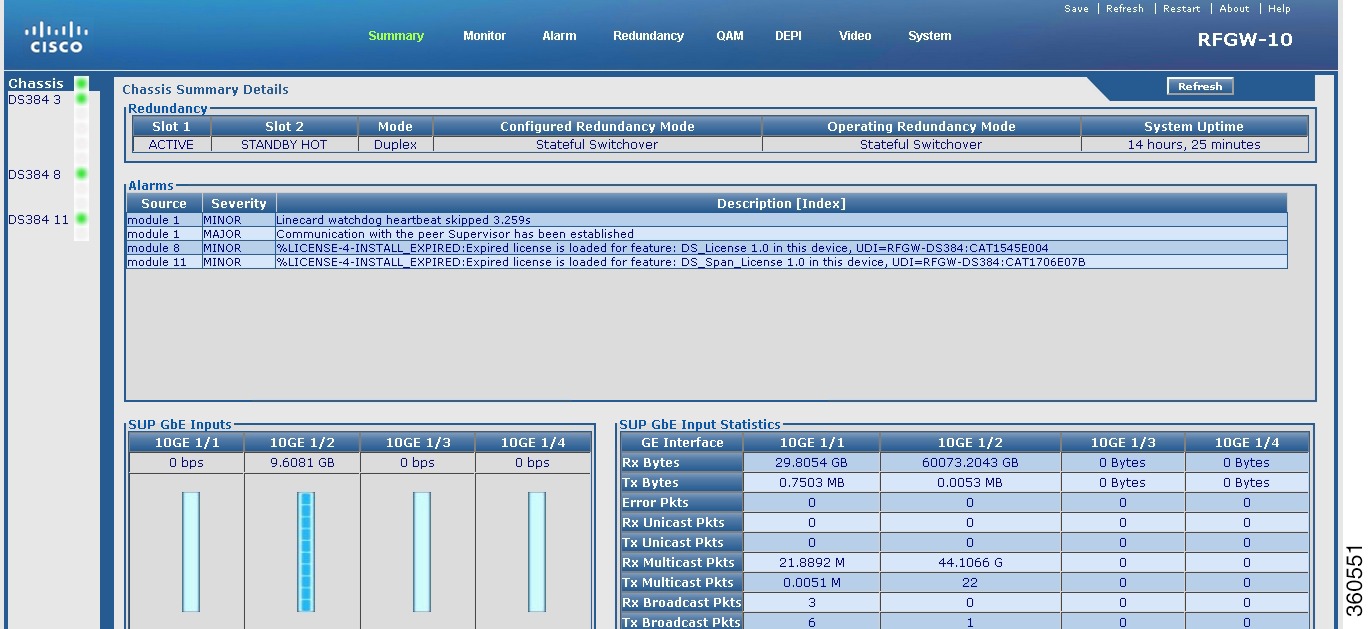
Task: Click the MAJOR severity cell
Action: (x=239, y=234)
